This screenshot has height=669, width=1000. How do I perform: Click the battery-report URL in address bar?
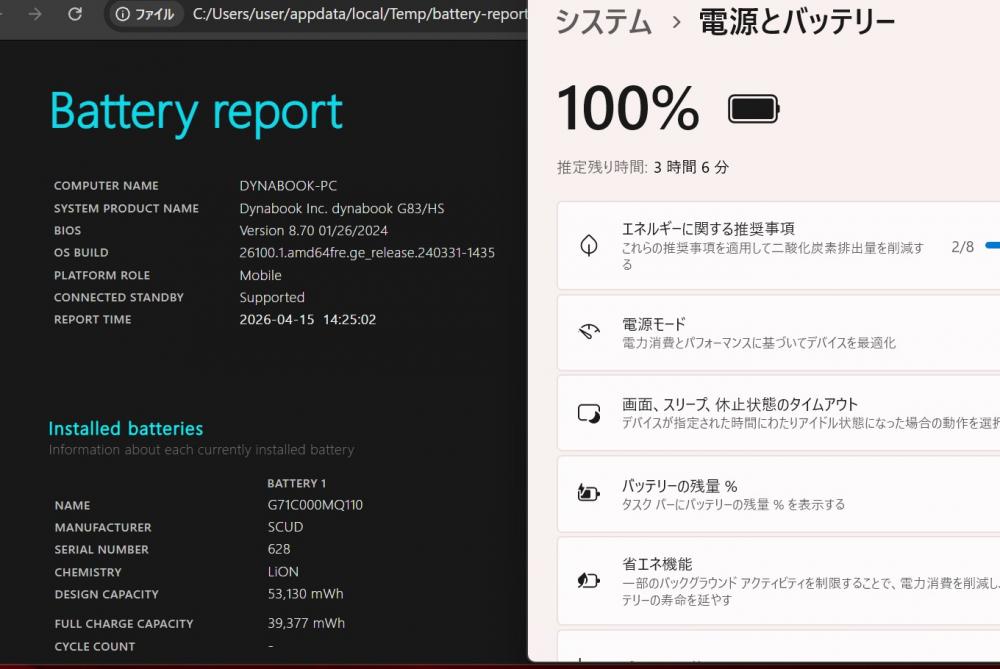(x=360, y=14)
